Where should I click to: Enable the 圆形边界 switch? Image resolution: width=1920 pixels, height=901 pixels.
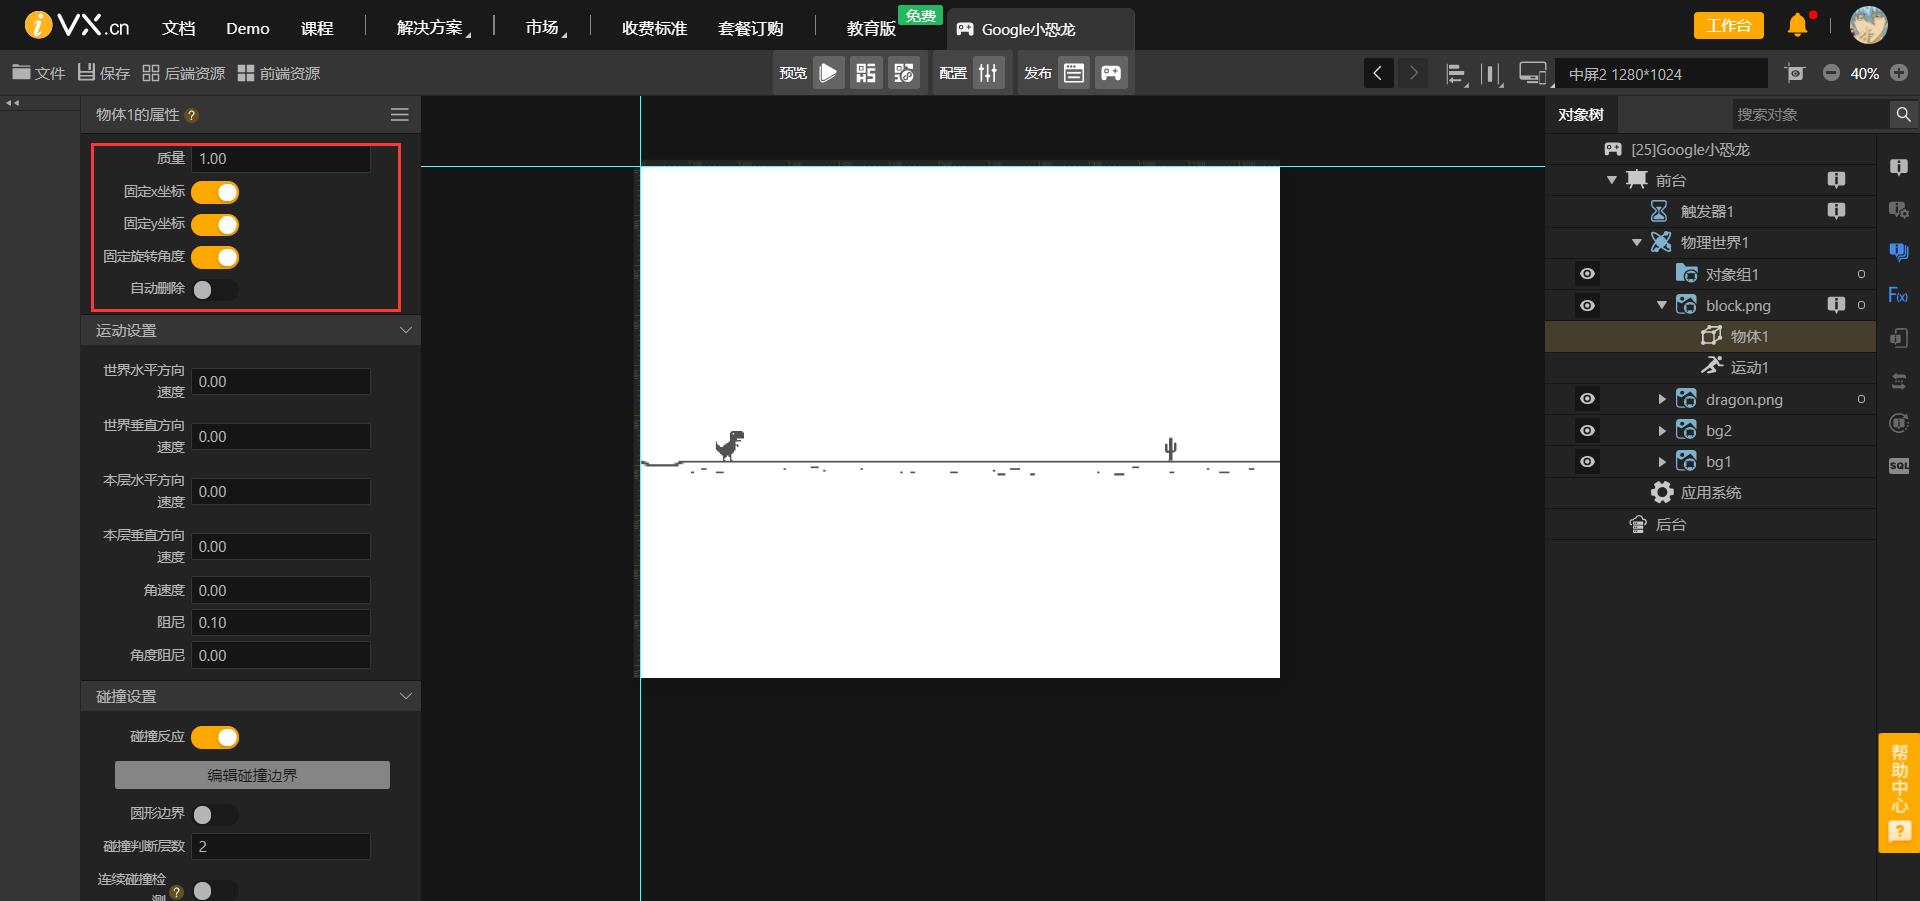[x=215, y=815]
